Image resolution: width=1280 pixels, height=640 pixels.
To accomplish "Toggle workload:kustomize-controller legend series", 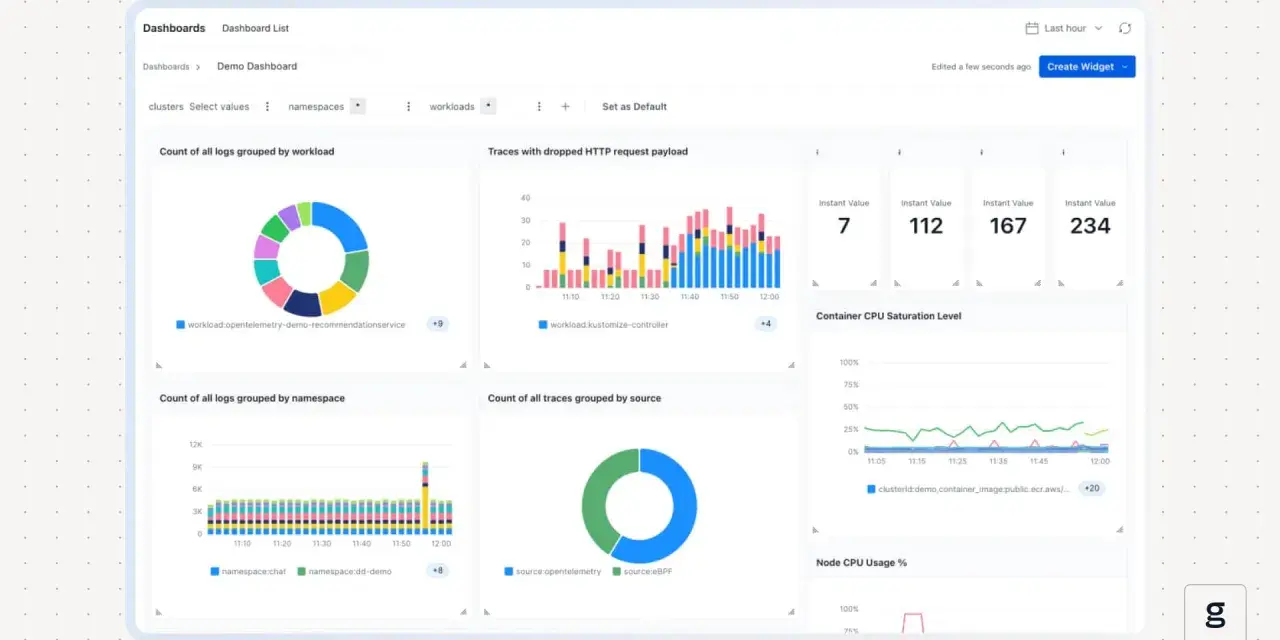I will (x=604, y=325).
